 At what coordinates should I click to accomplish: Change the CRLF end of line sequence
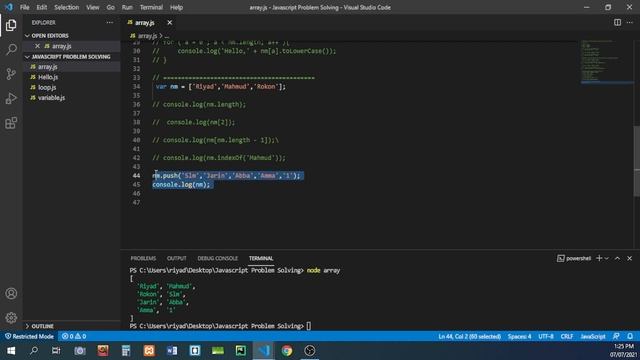pyautogui.click(x=567, y=336)
